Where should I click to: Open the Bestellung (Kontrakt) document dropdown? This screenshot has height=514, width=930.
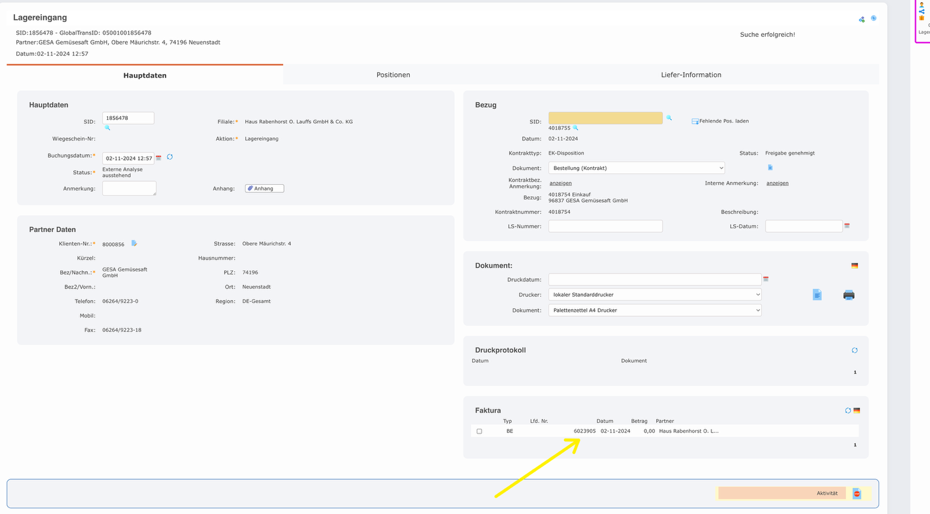(636, 168)
